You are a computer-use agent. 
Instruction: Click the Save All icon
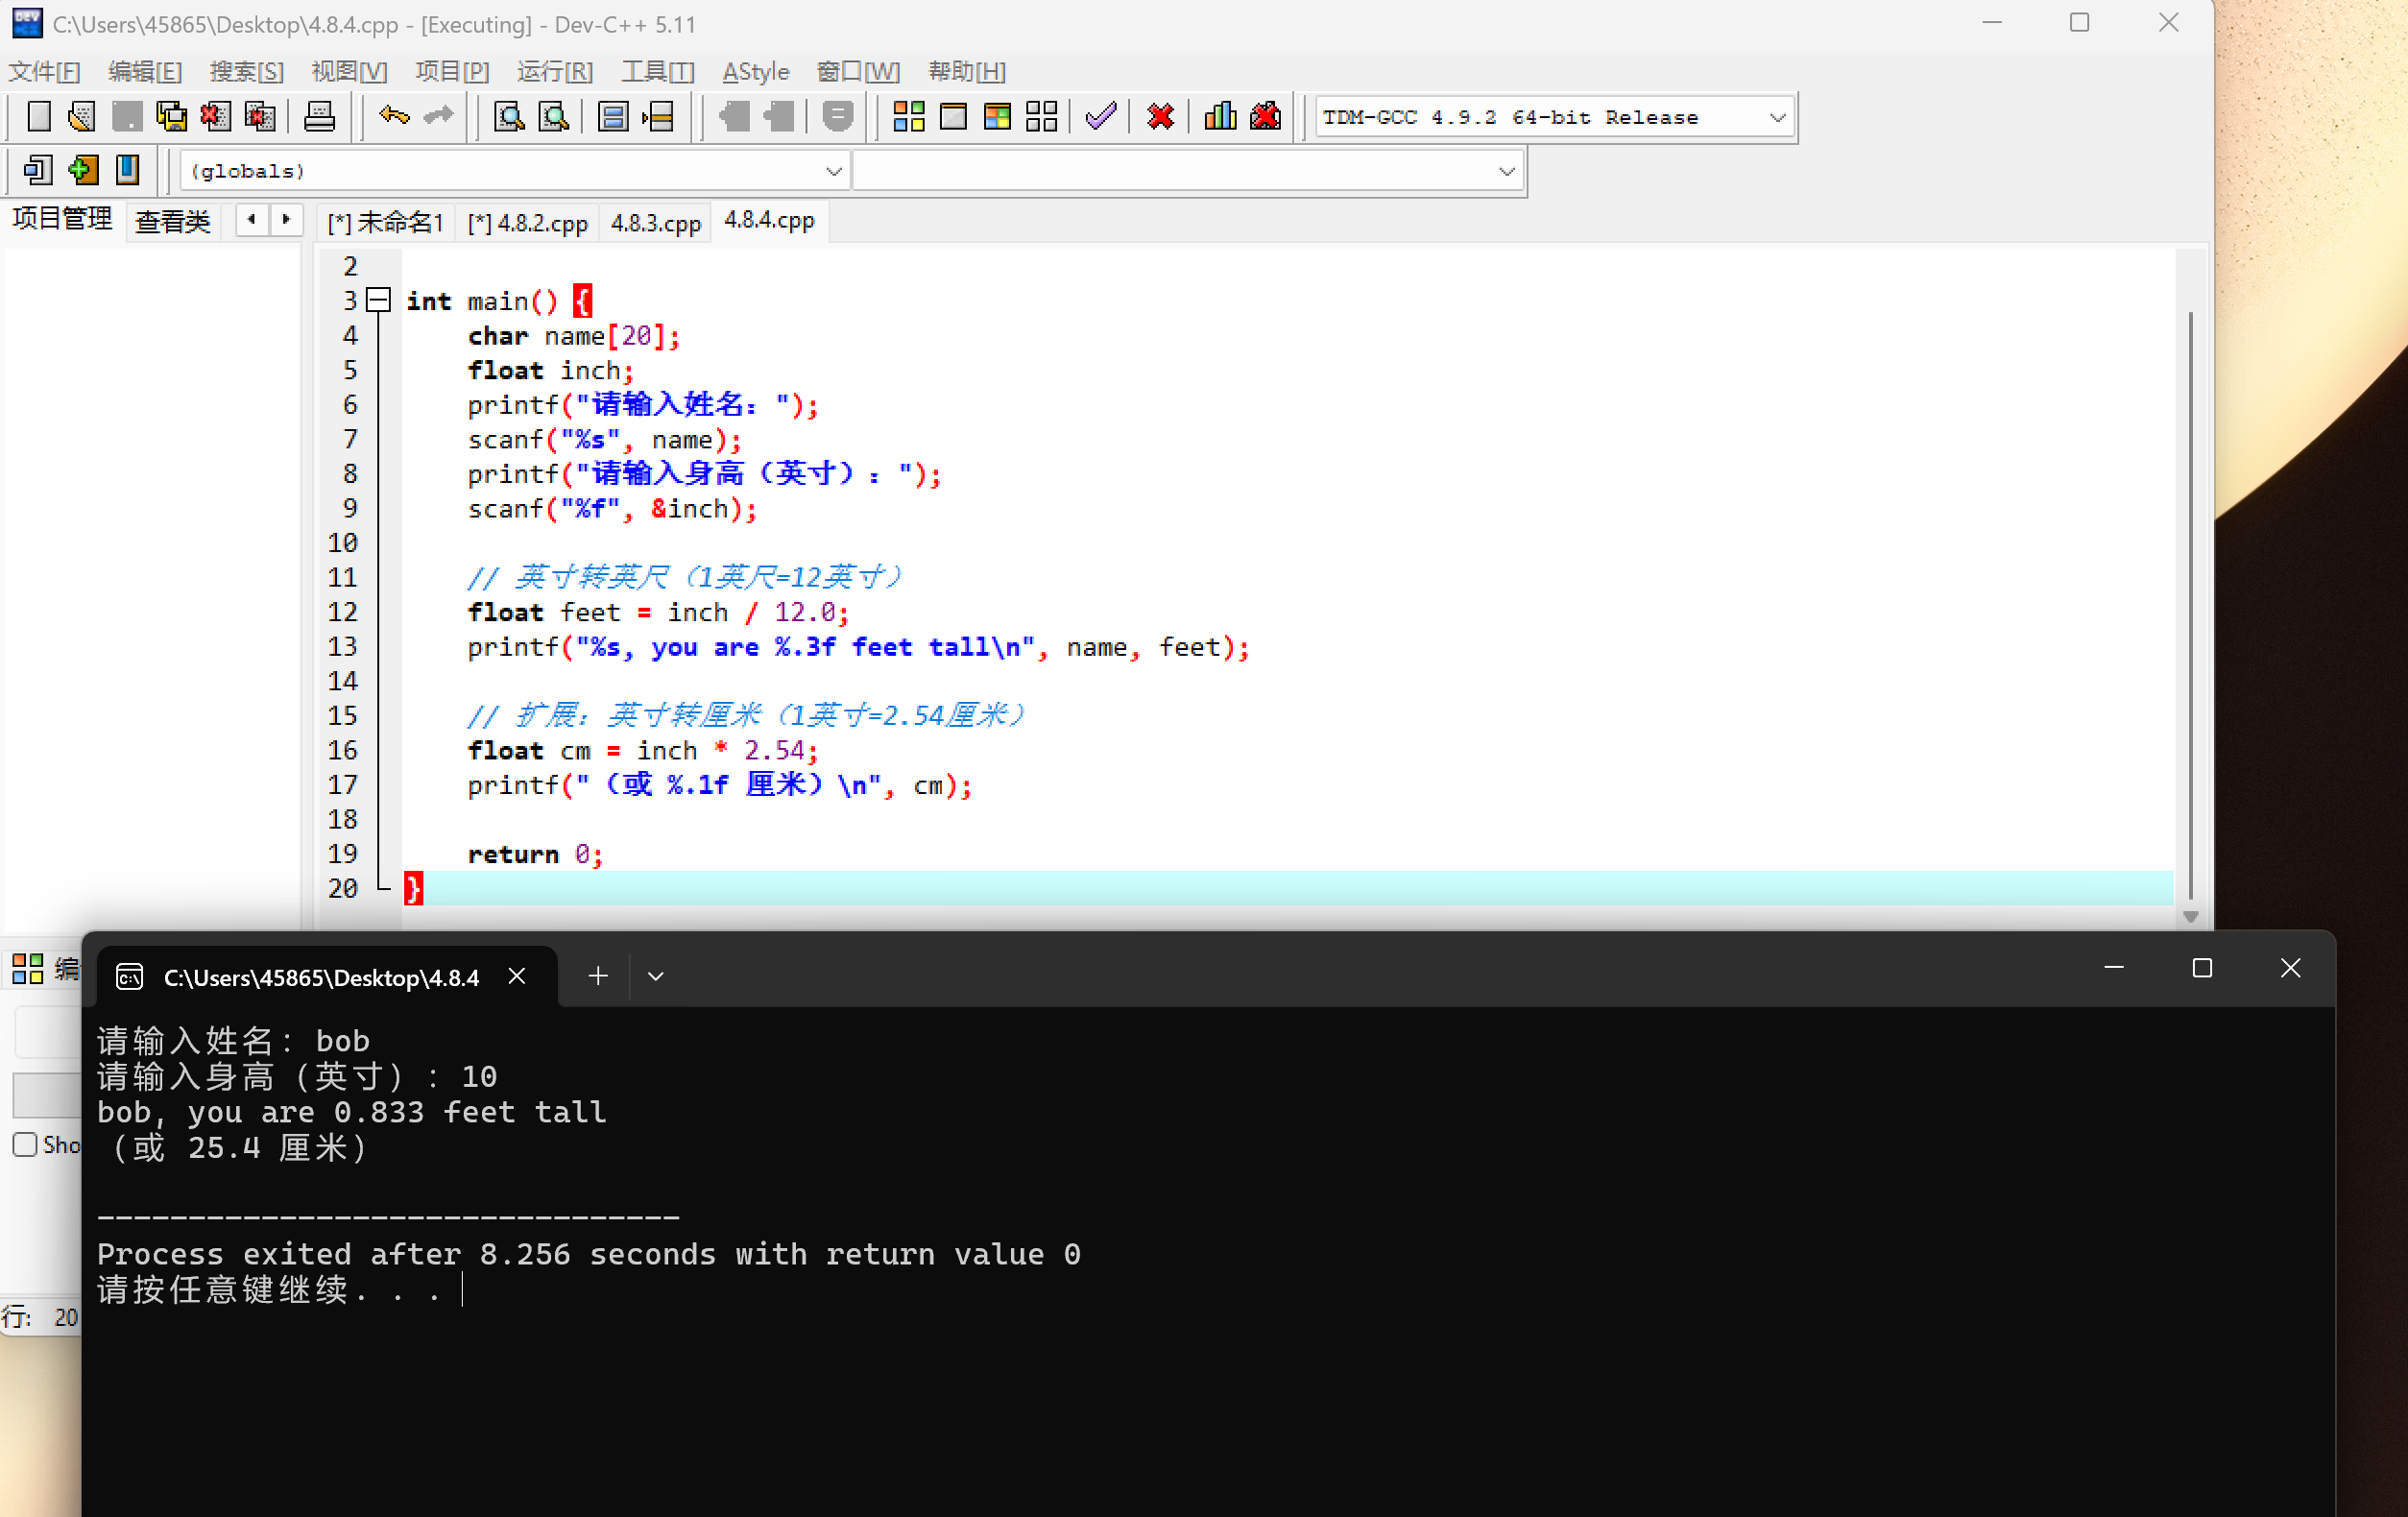tap(171, 117)
